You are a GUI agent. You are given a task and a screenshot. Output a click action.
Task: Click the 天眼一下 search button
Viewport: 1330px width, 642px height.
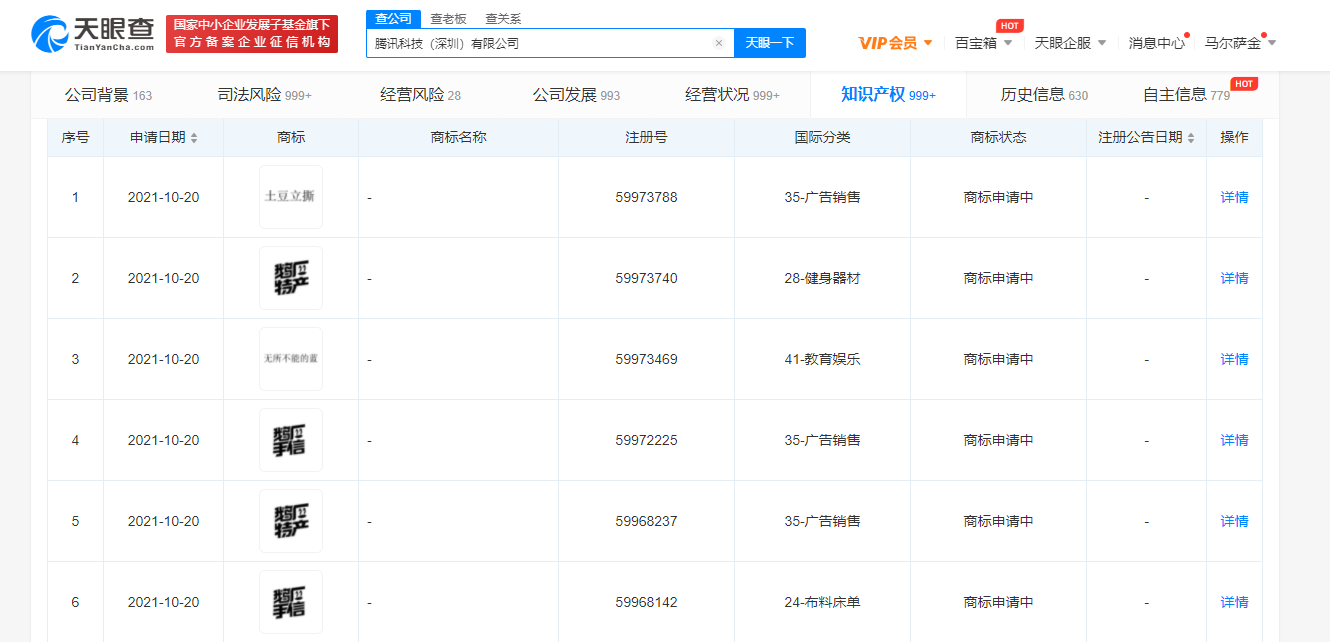pyautogui.click(x=769, y=43)
